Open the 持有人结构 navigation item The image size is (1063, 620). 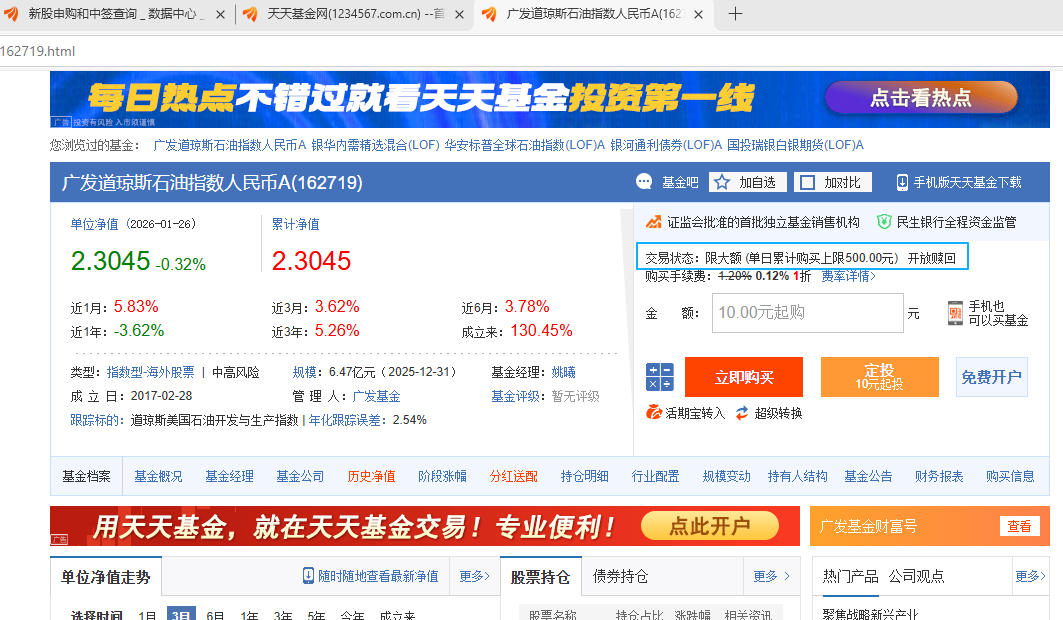pyautogui.click(x=797, y=476)
